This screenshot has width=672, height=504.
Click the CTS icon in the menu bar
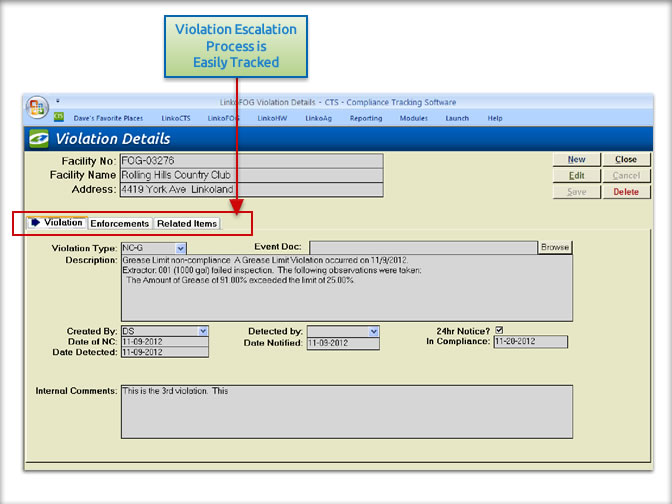(58, 117)
